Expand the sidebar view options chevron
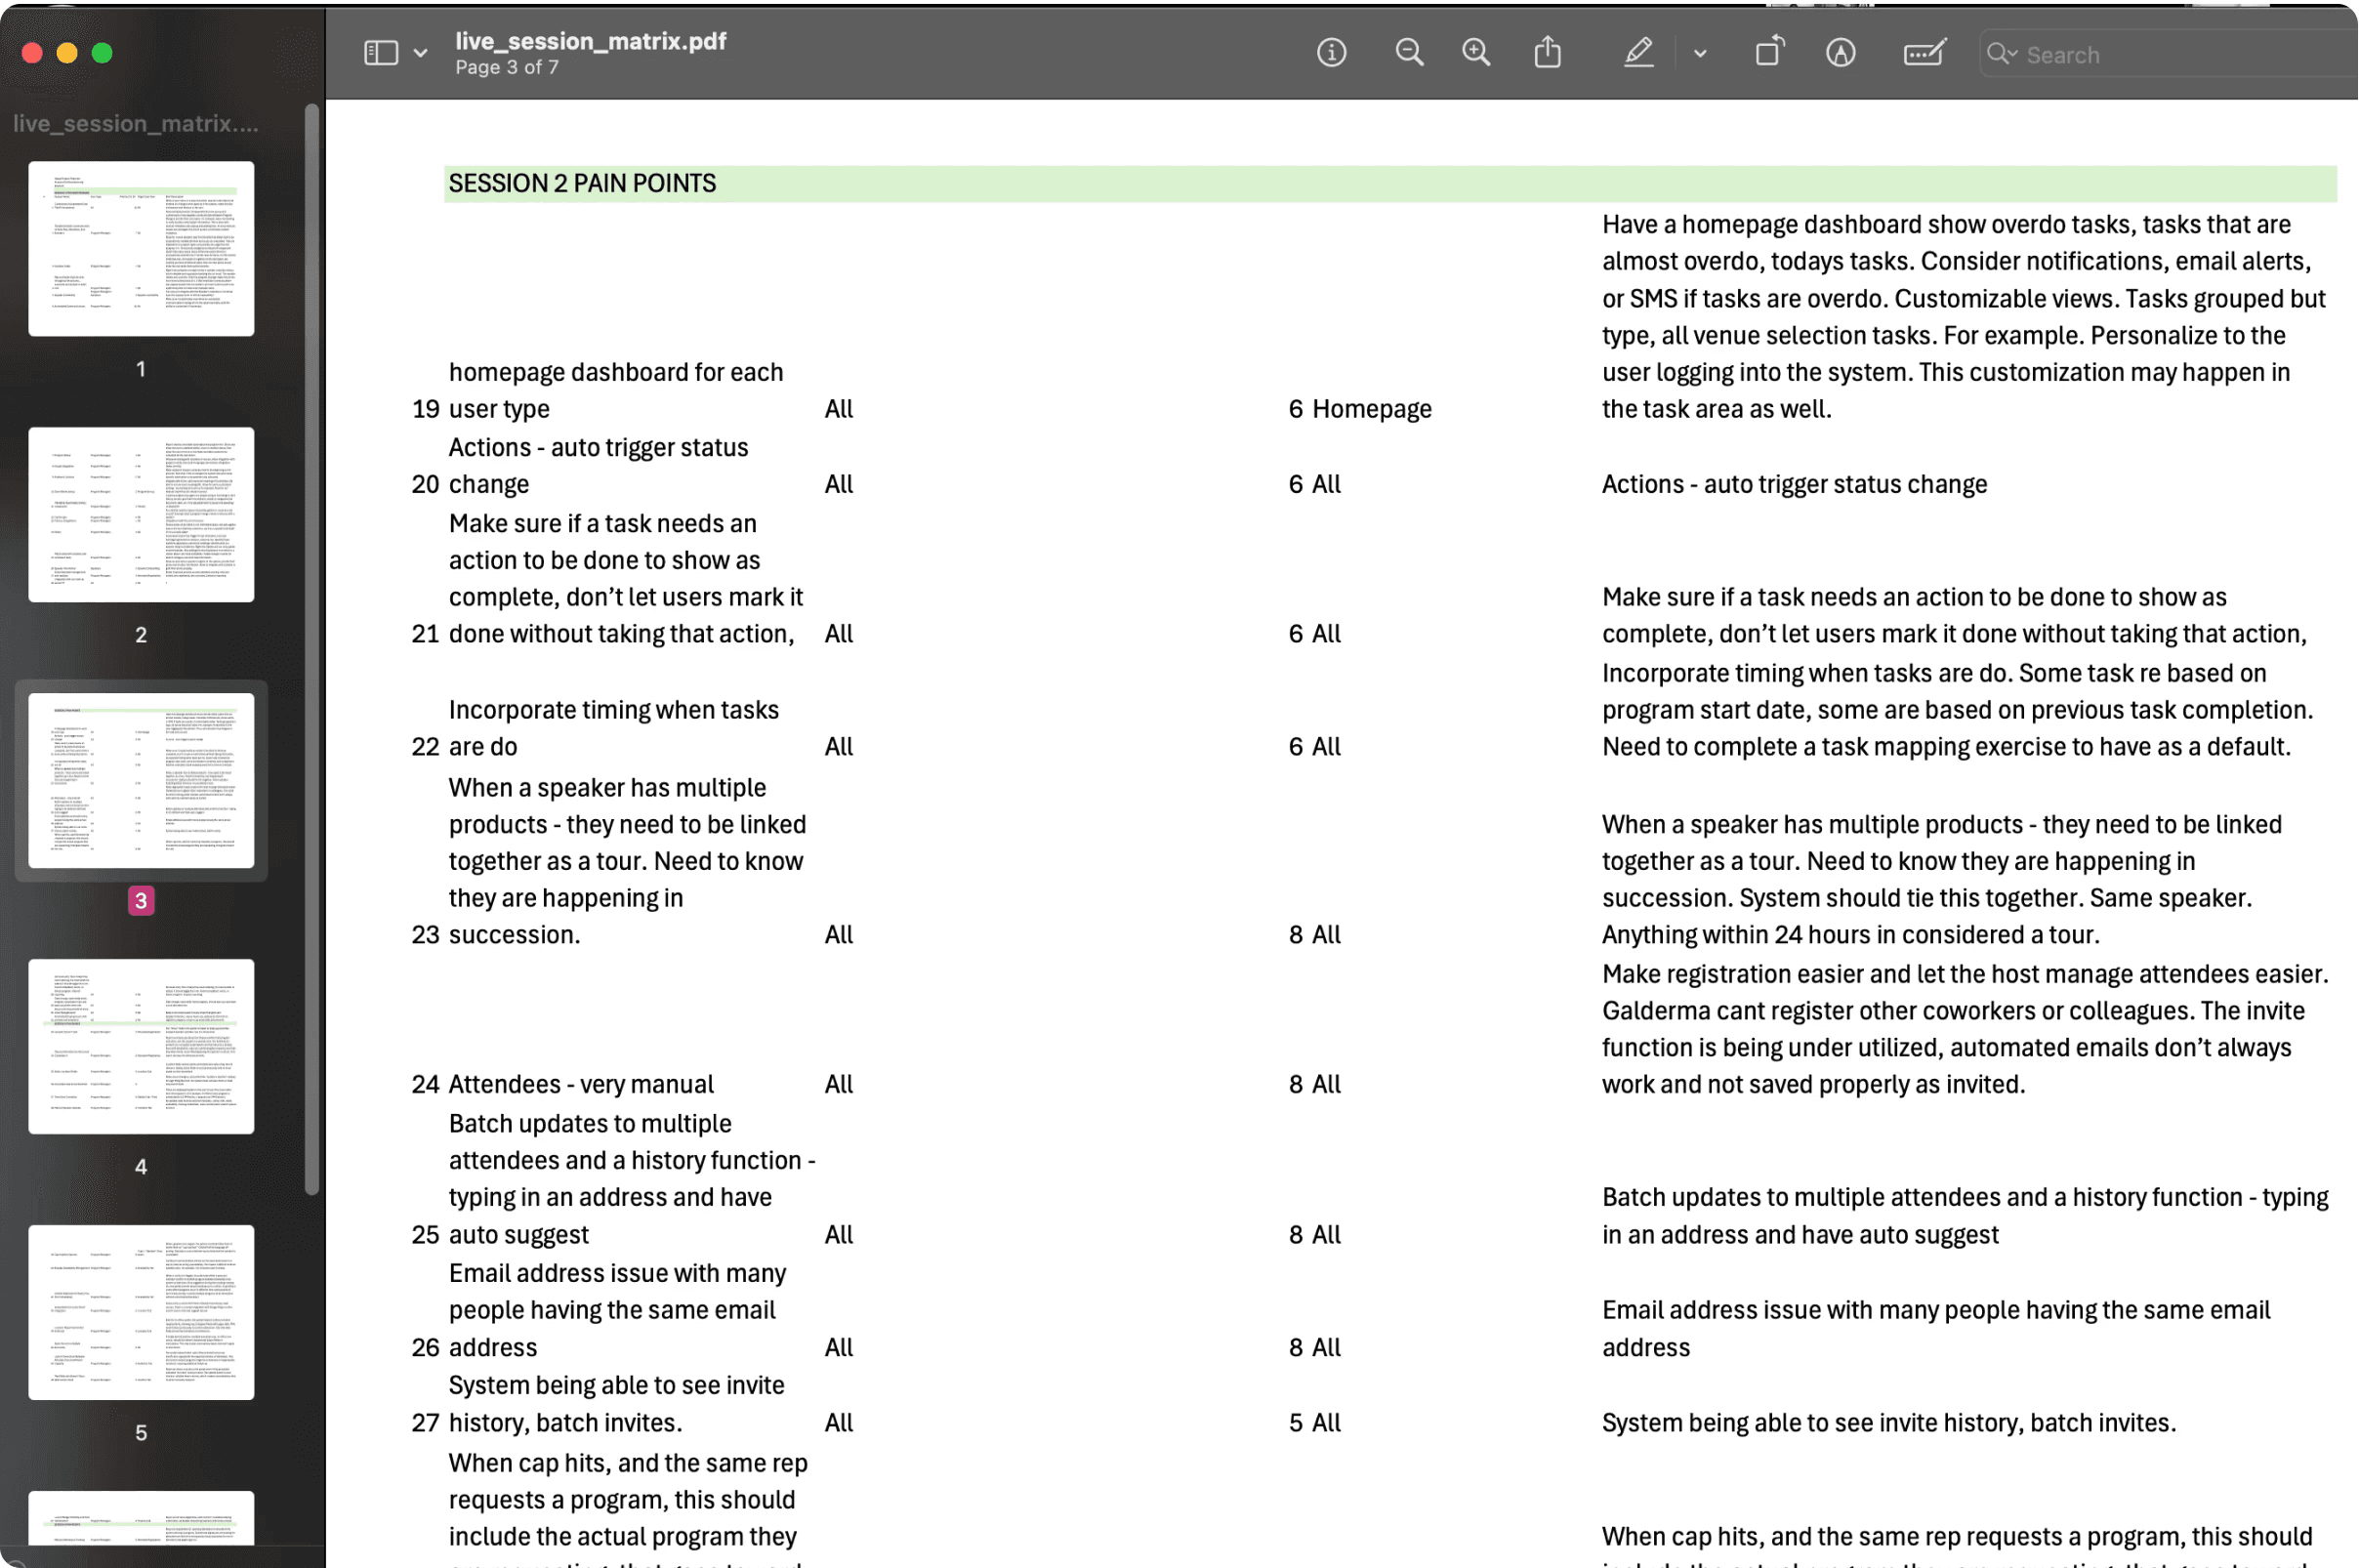The height and width of the screenshot is (1568, 2359). point(421,53)
